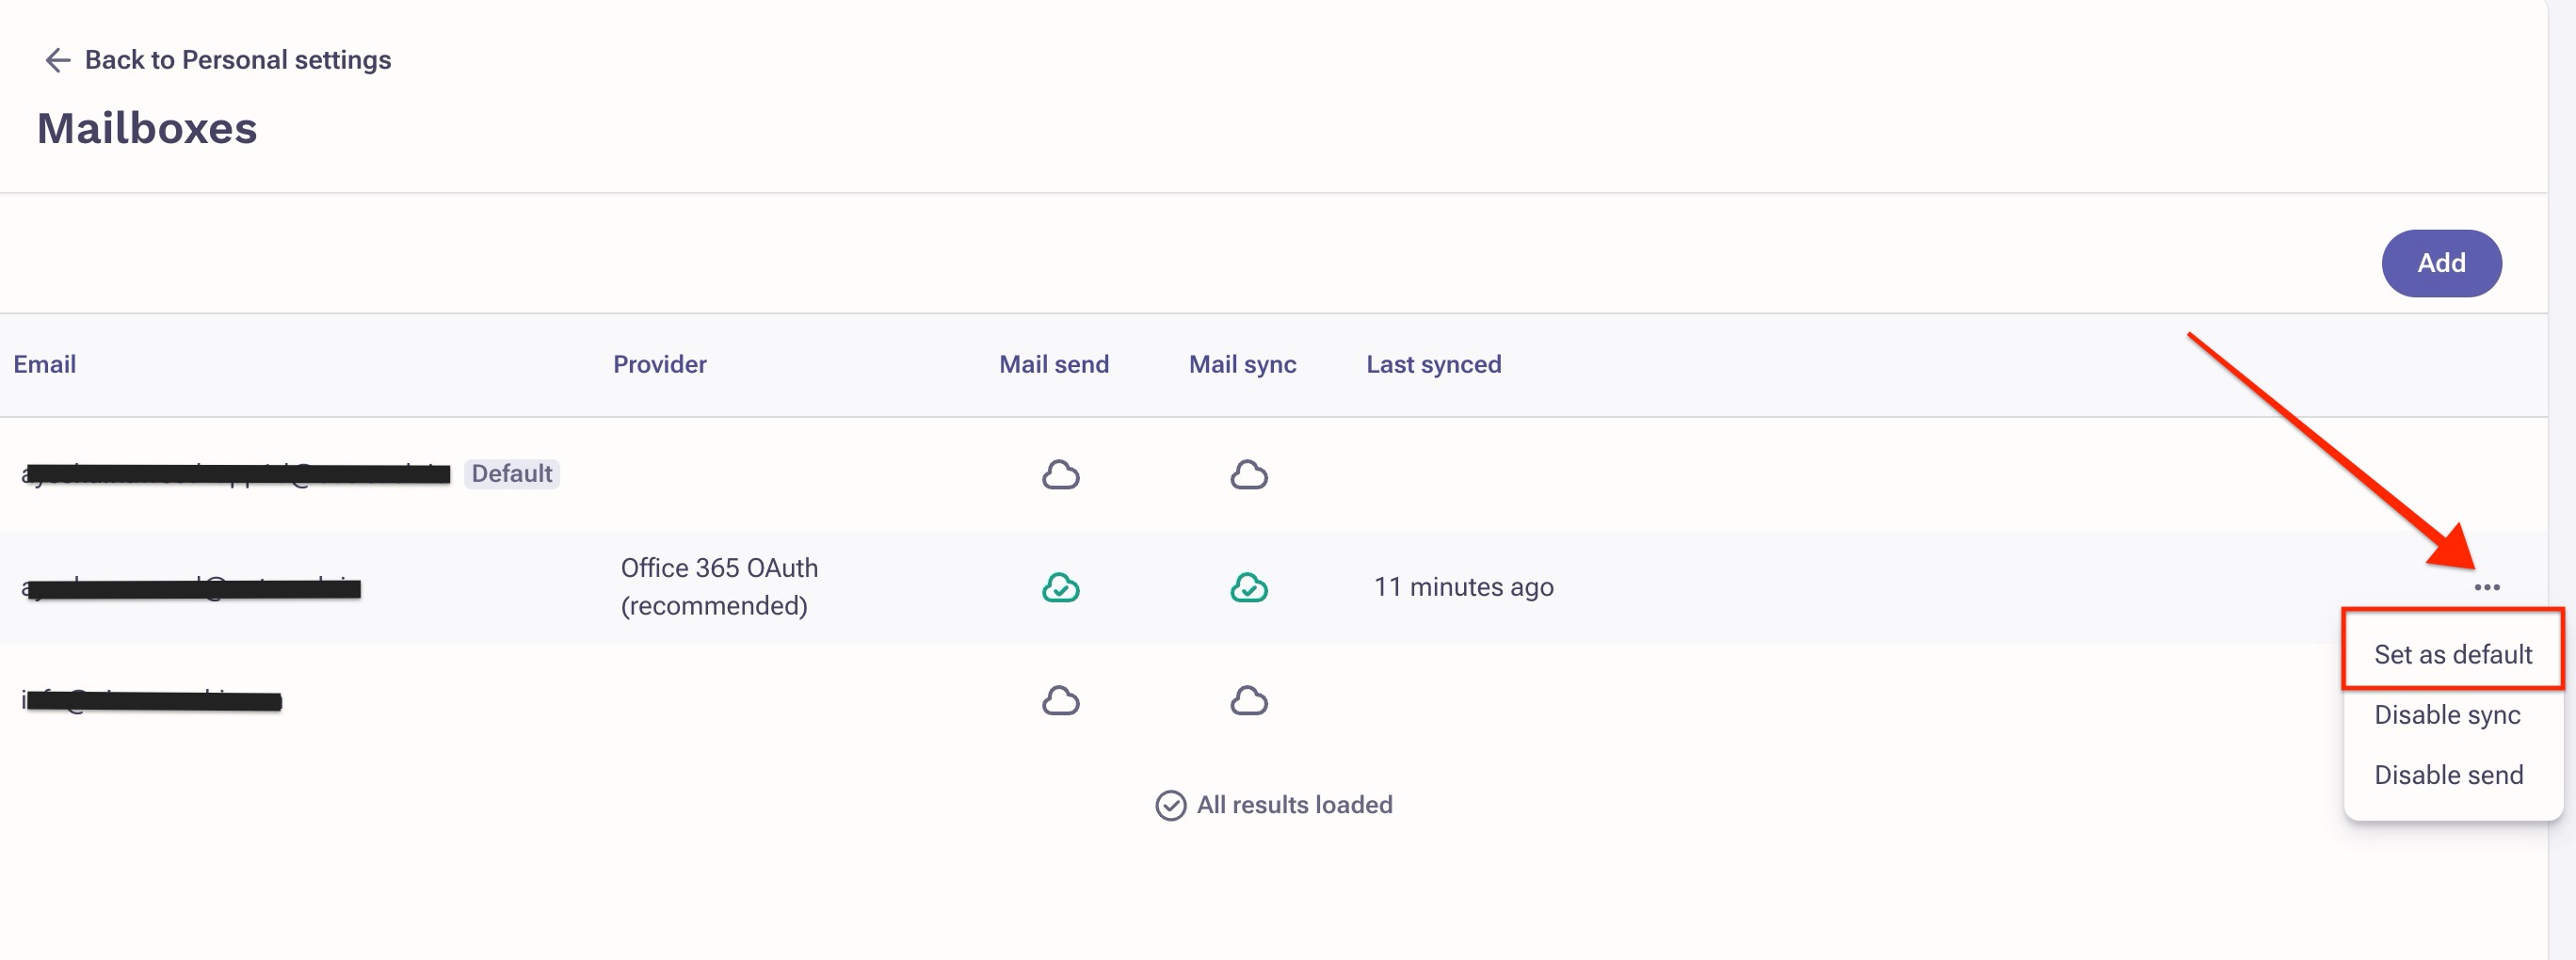2576x960 pixels.
Task: Select Disable send in the dropdown menu
Action: click(x=2448, y=774)
